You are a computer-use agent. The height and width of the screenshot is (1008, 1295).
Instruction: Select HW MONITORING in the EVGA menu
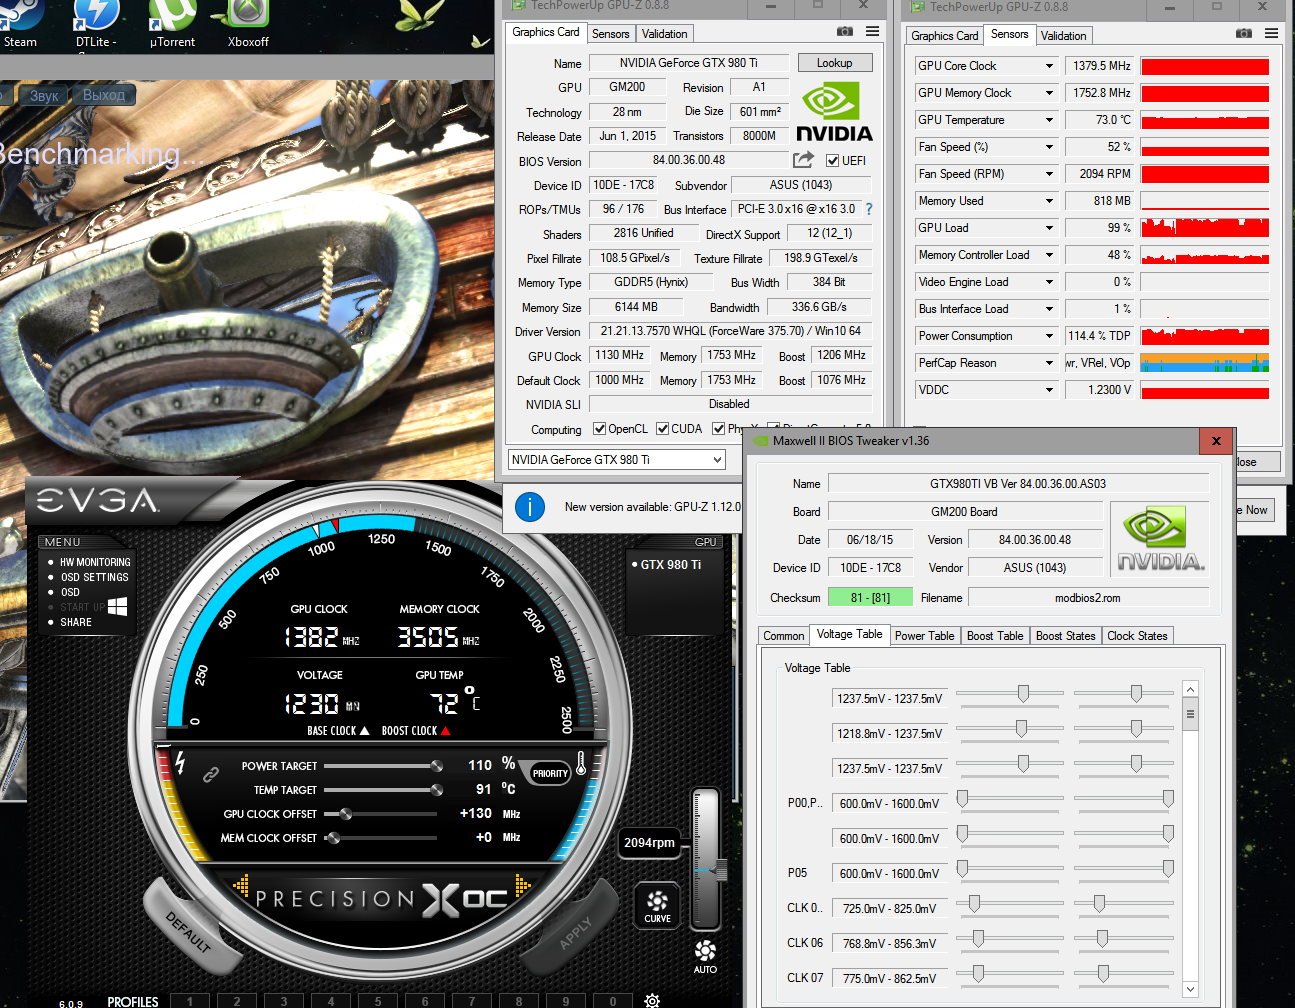pos(95,562)
